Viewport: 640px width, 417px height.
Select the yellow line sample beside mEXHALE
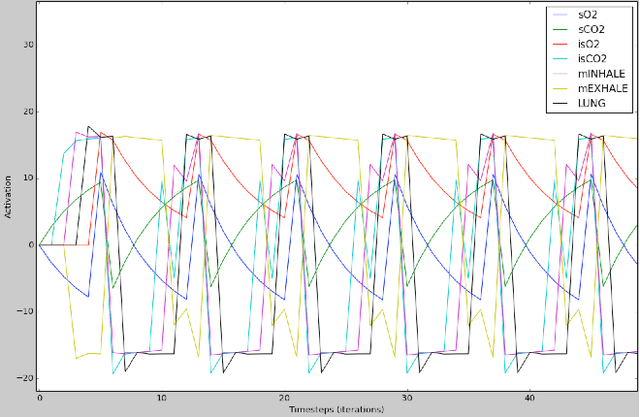[559, 87]
